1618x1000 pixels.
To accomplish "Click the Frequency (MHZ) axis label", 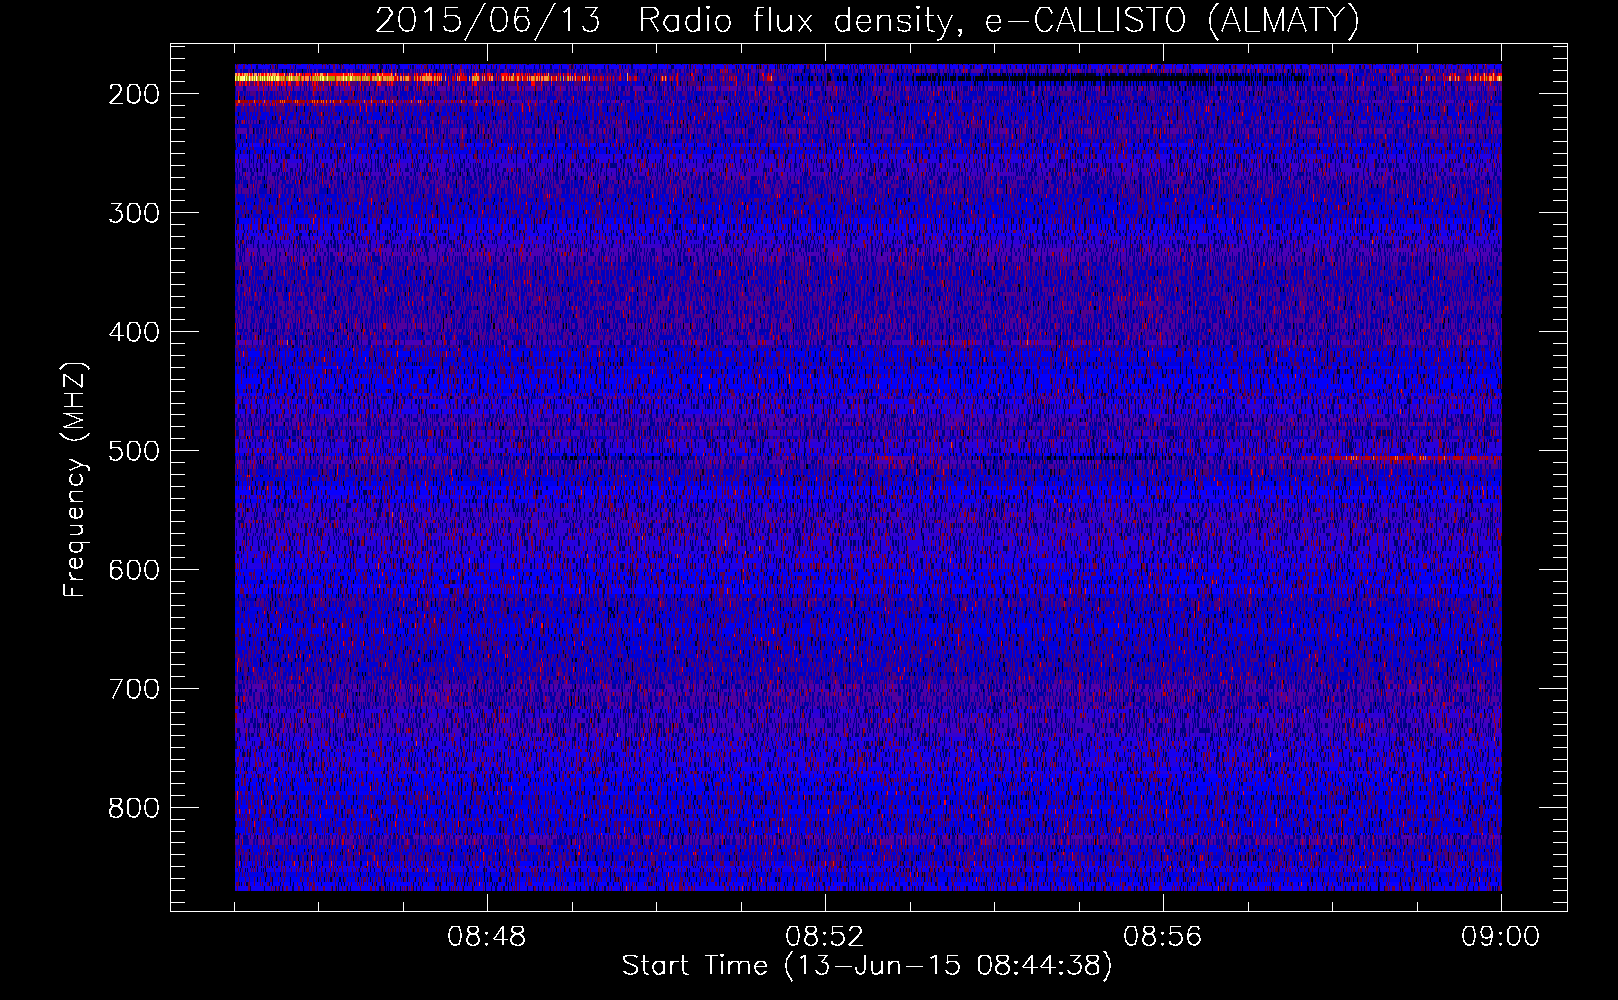I will coord(74,480).
